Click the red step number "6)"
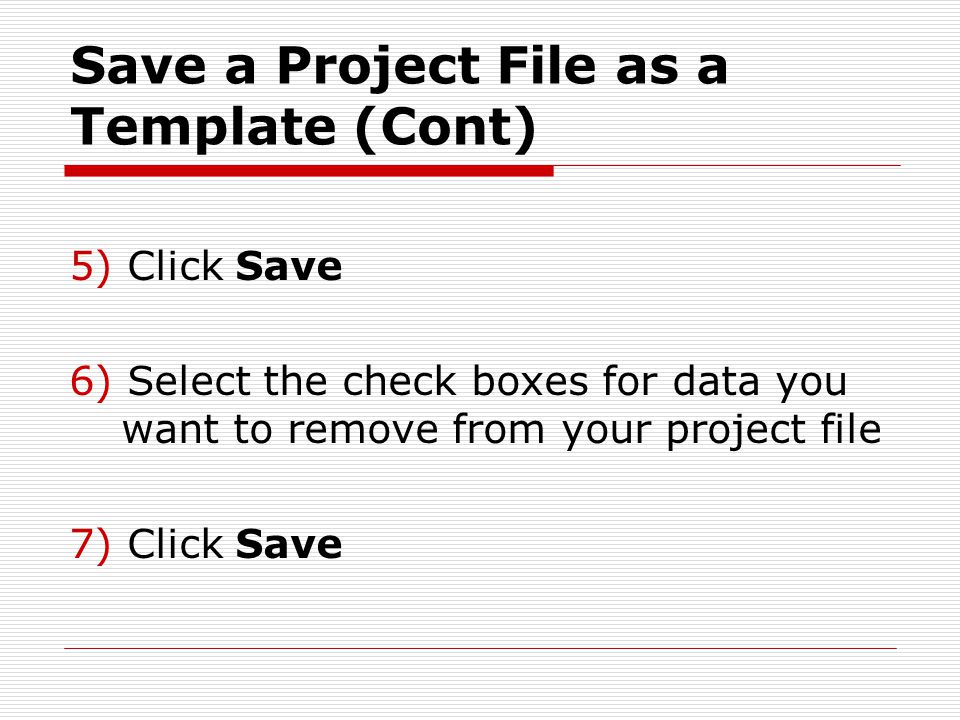This screenshot has height=720, width=960. pos(91,381)
